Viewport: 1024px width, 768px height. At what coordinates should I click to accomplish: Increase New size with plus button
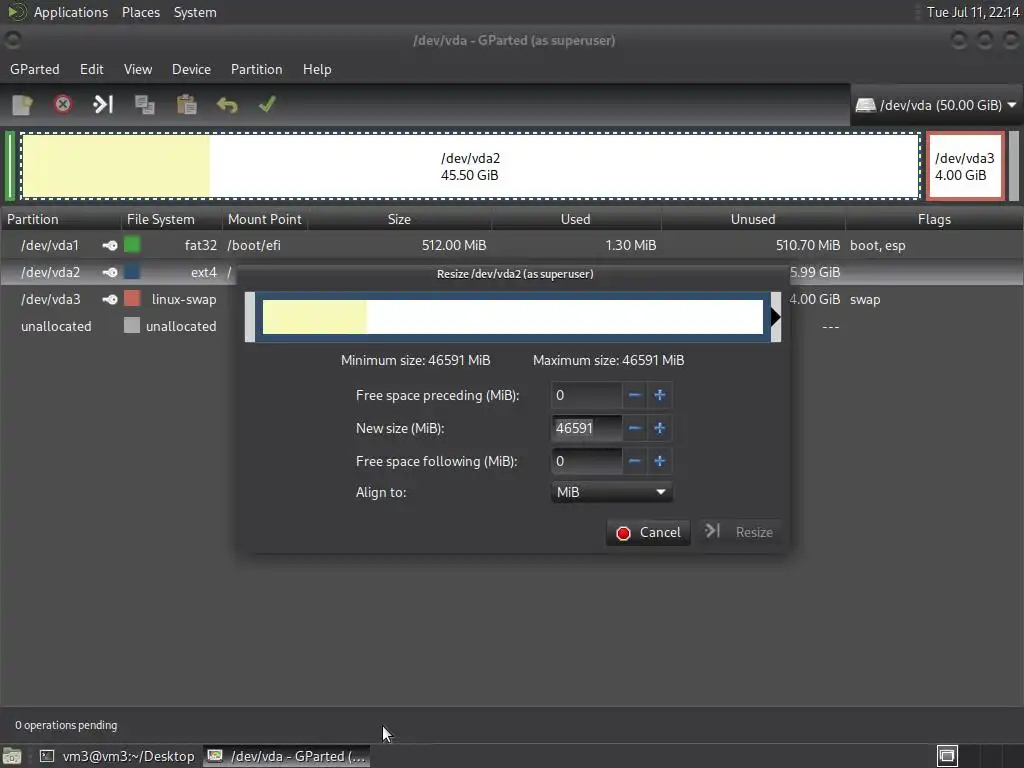click(660, 428)
